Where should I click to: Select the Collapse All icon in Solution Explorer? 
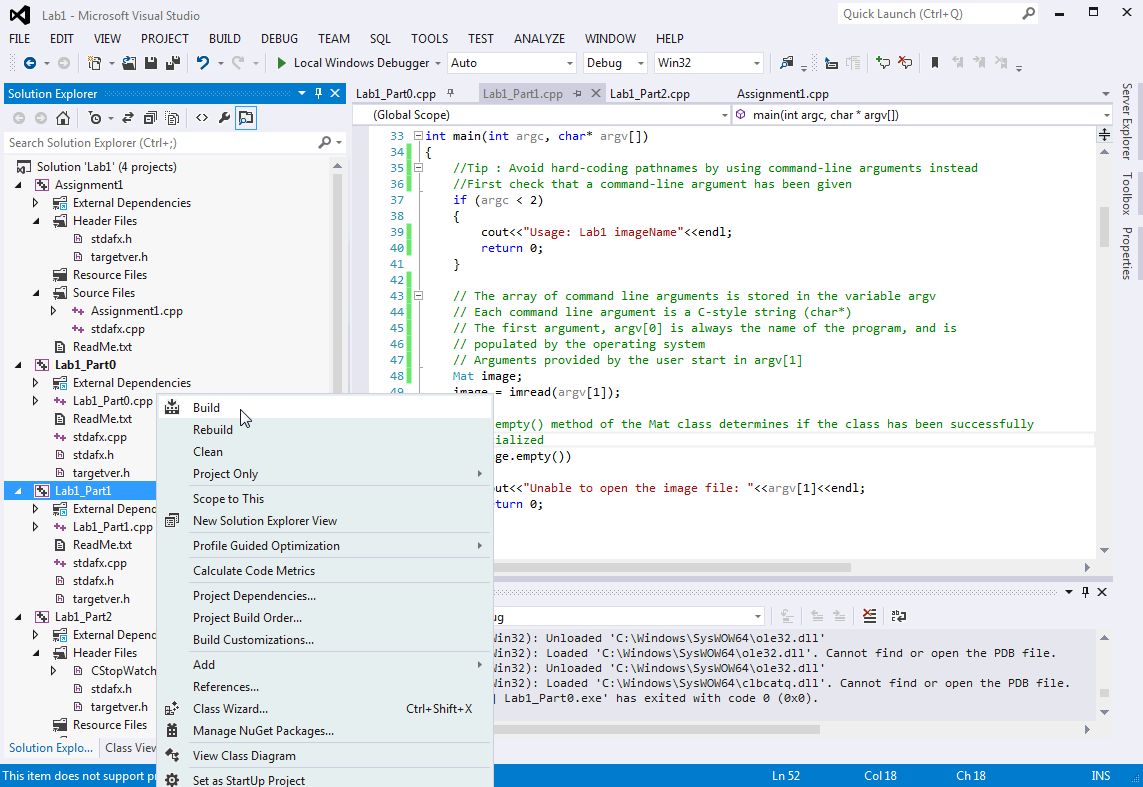point(150,118)
